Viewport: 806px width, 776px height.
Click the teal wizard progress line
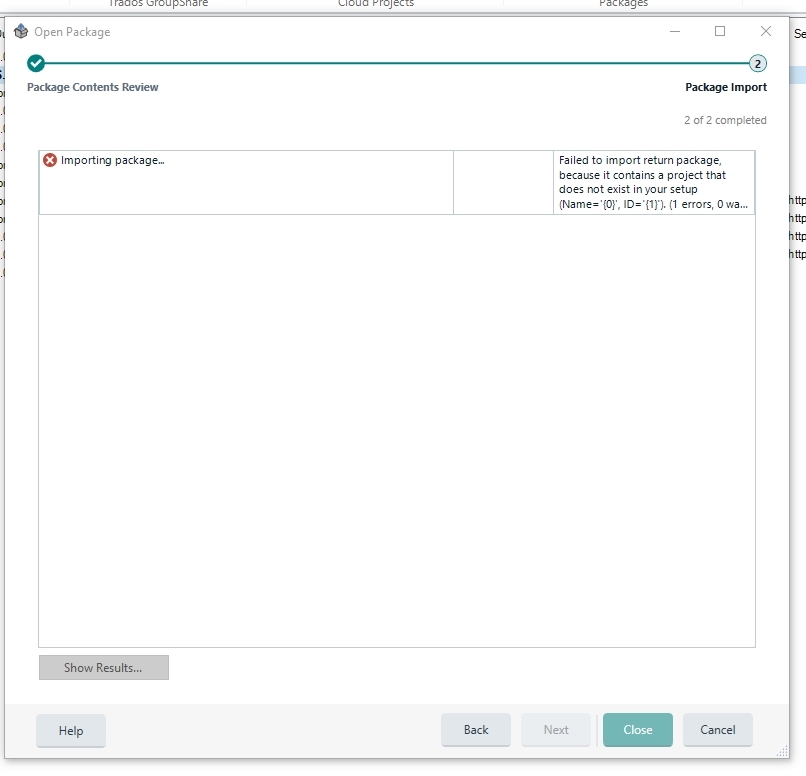pos(400,63)
